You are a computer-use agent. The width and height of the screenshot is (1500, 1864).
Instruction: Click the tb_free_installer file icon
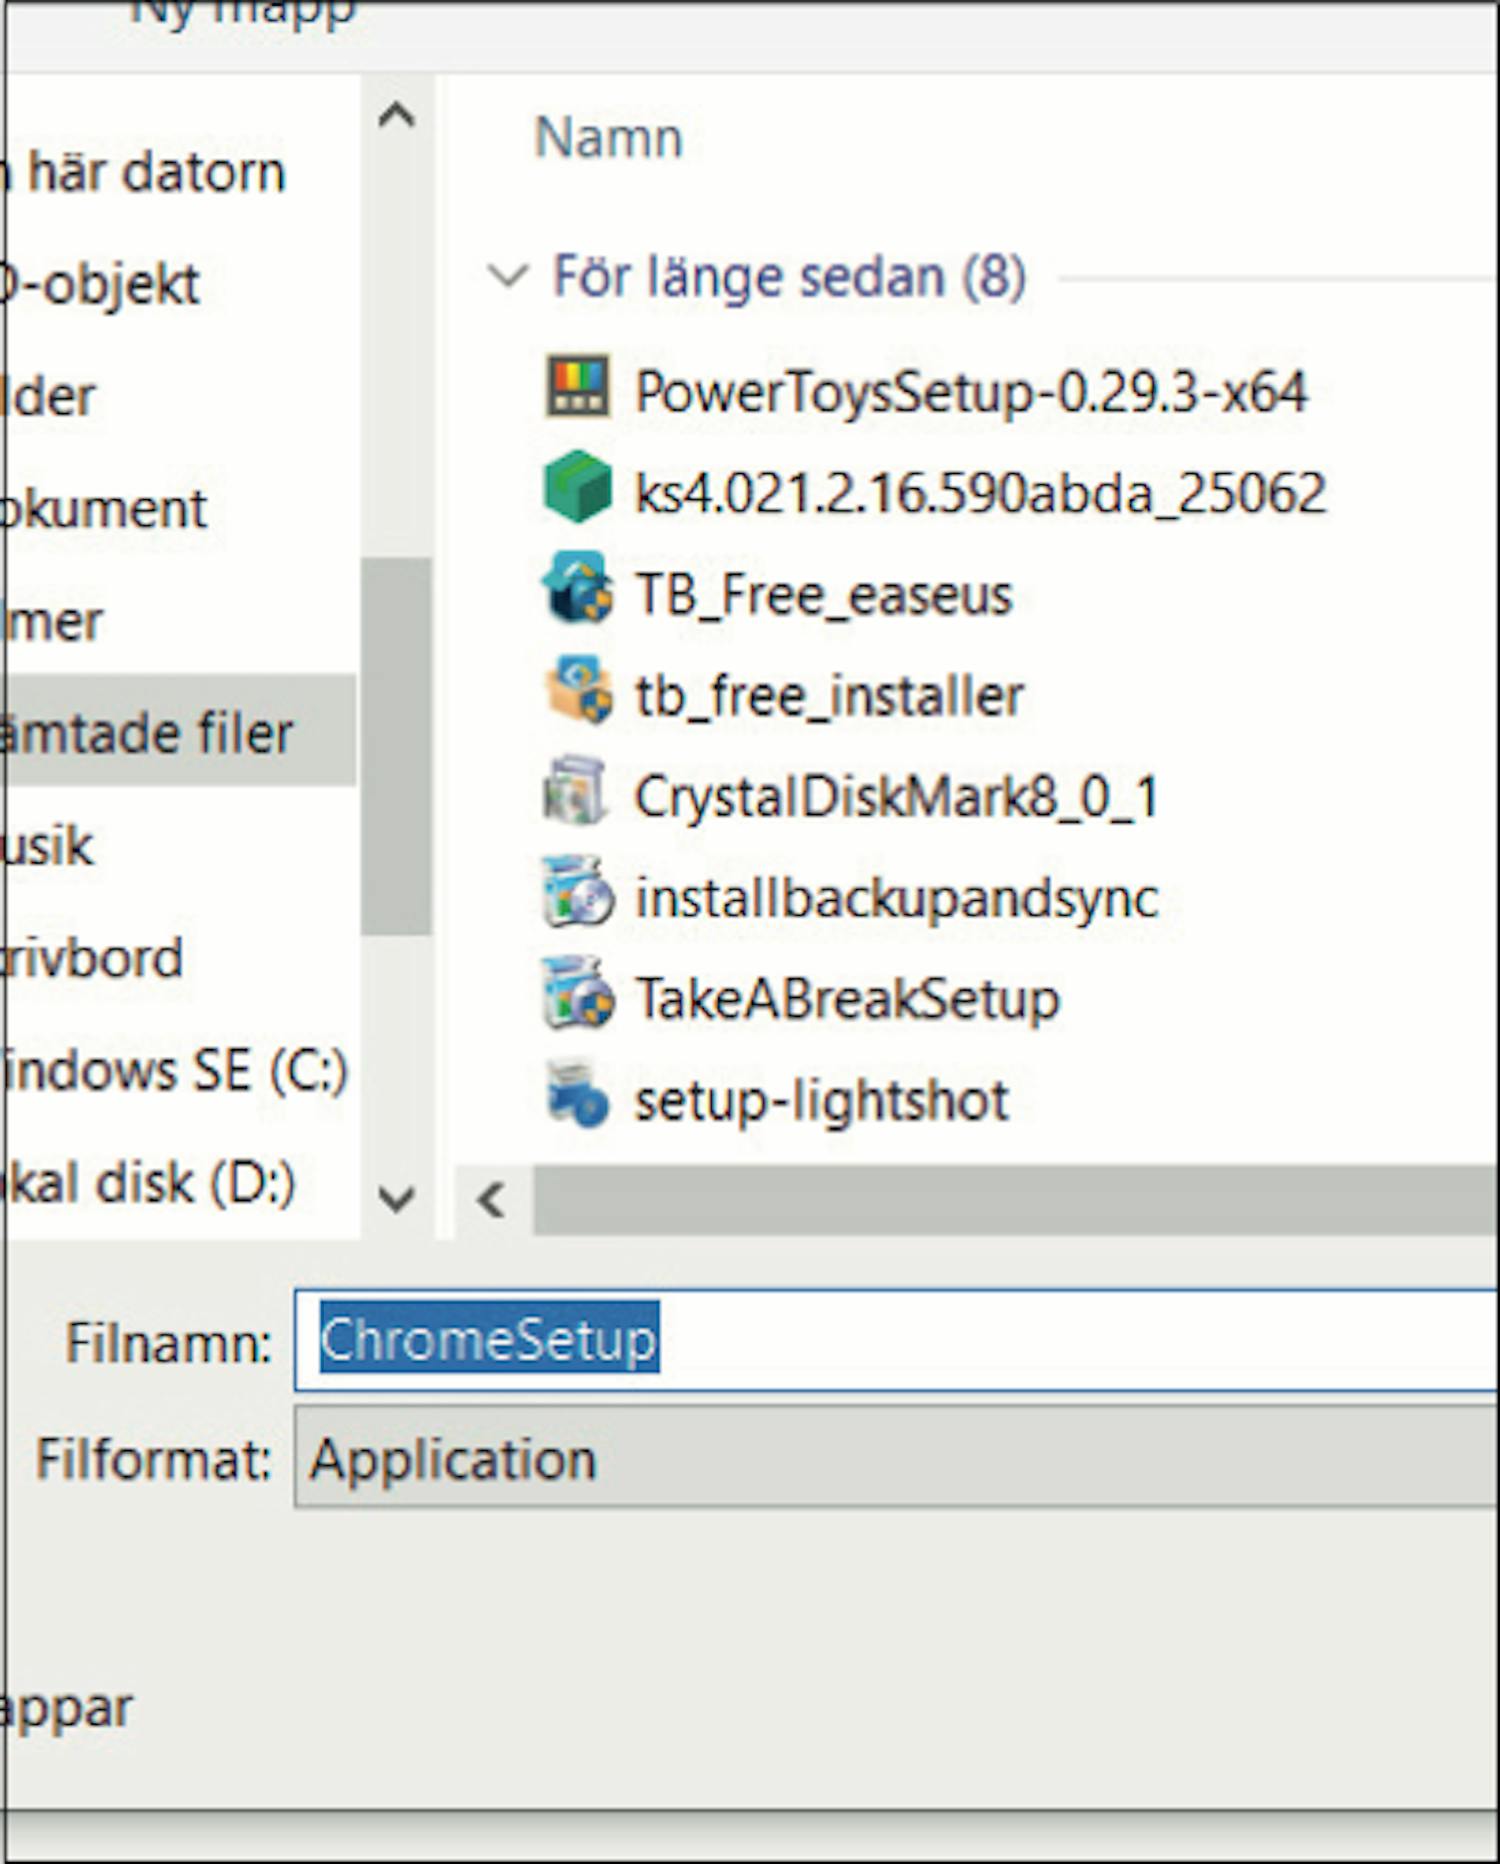pyautogui.click(x=577, y=689)
